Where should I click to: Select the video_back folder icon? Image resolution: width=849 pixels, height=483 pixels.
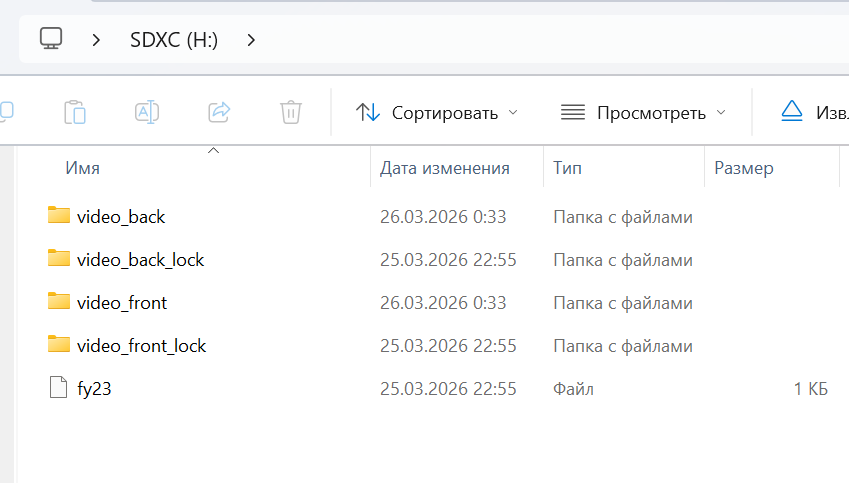[59, 216]
